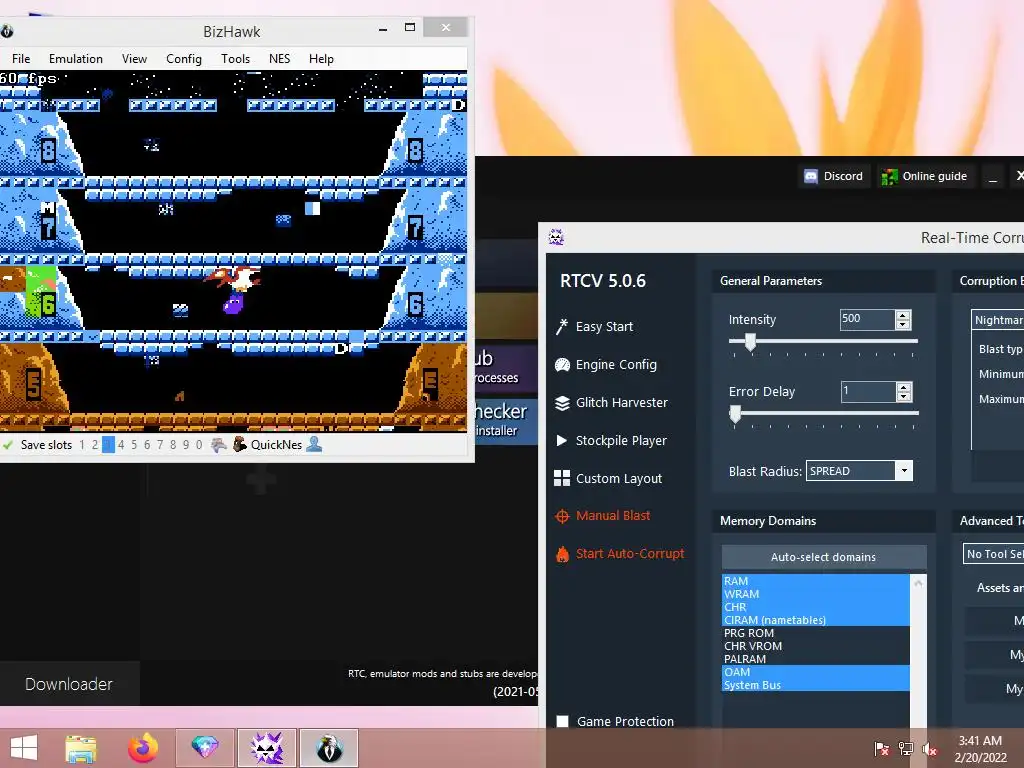Screen dimensions: 1024x768
Task: Open File Explorer from the taskbar
Action: click(81, 748)
